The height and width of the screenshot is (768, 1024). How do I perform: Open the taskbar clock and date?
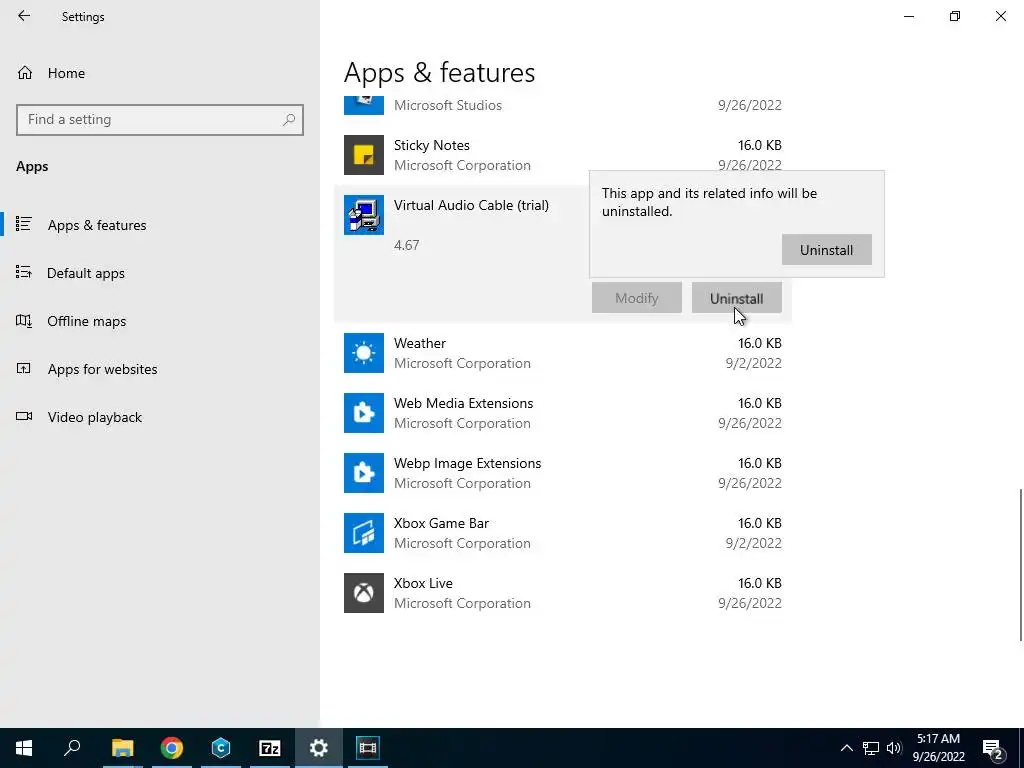coord(938,748)
